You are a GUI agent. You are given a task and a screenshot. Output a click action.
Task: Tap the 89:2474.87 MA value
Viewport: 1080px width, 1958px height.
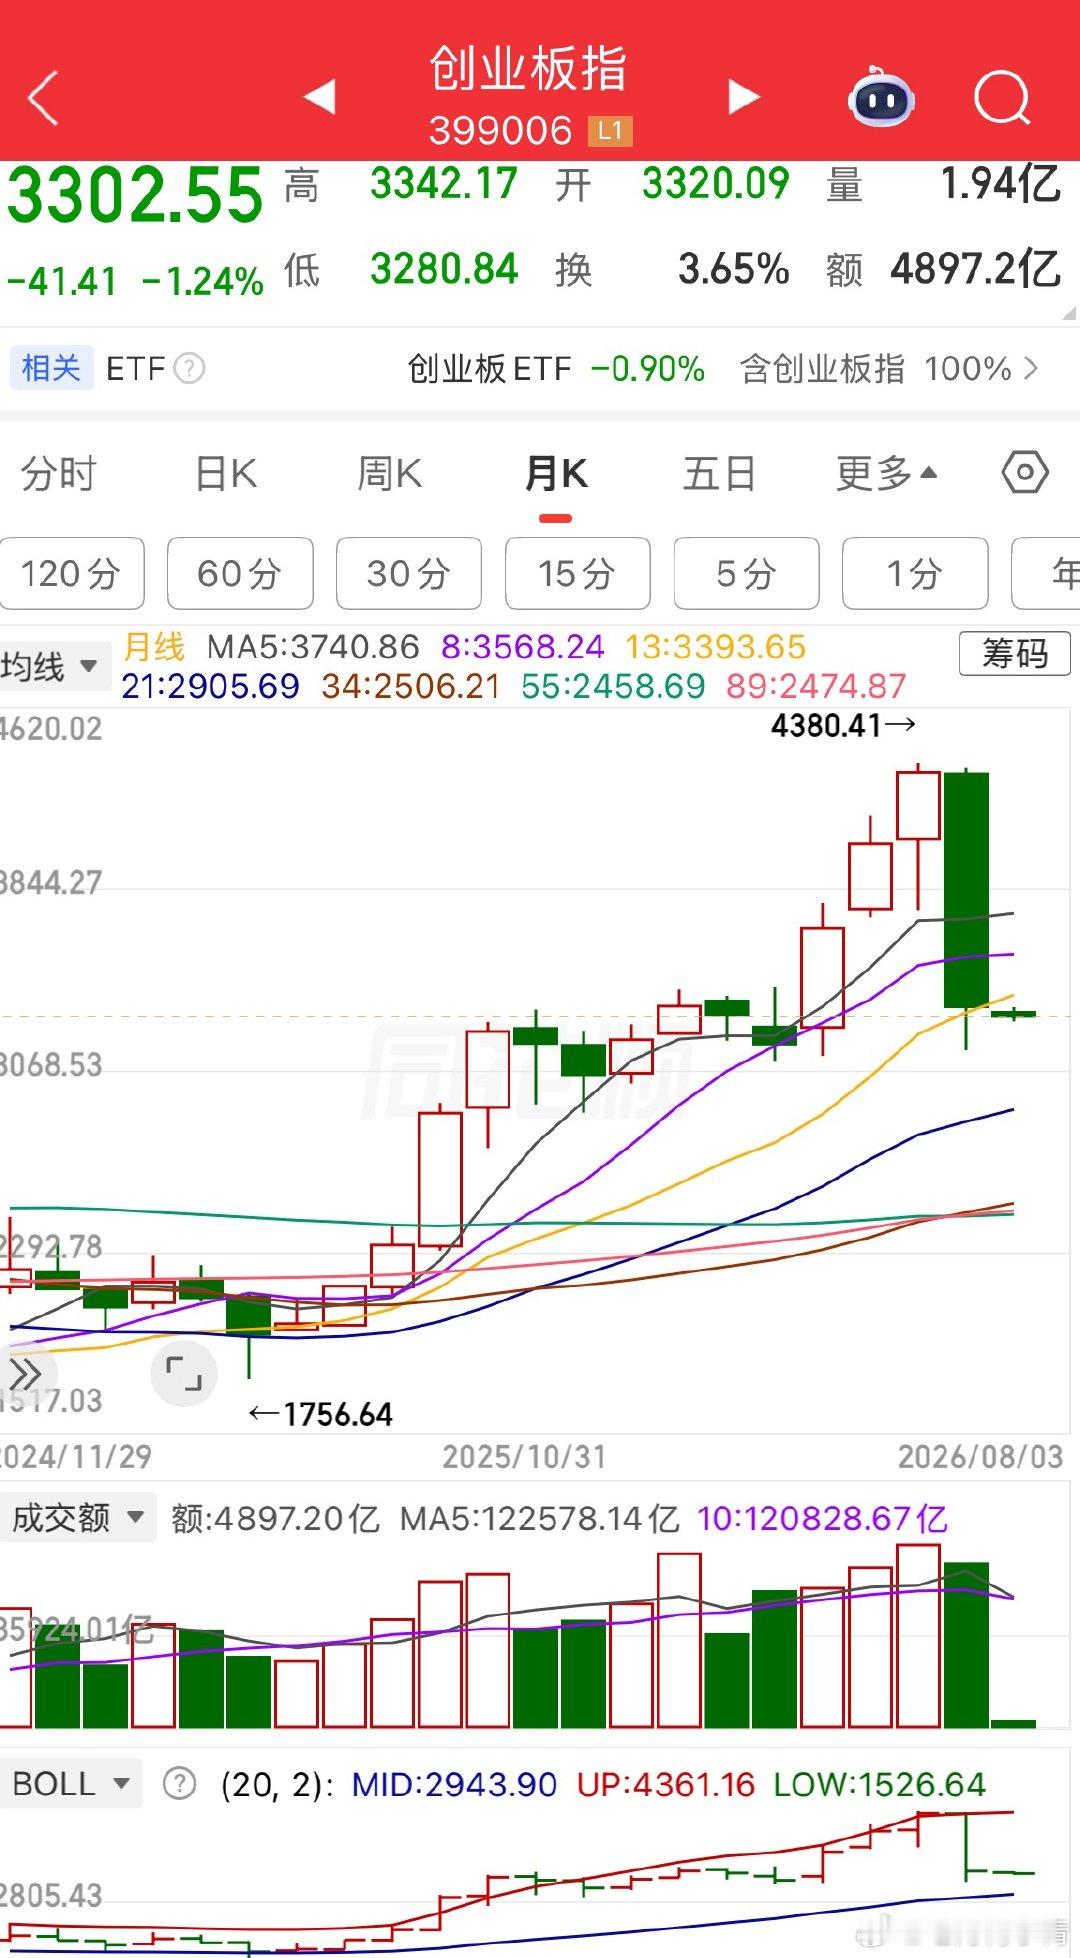click(817, 686)
